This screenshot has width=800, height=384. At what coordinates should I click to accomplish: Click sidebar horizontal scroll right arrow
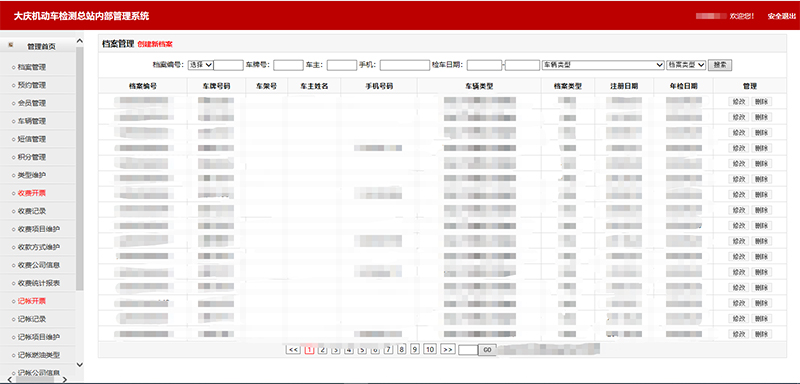coord(64,379)
